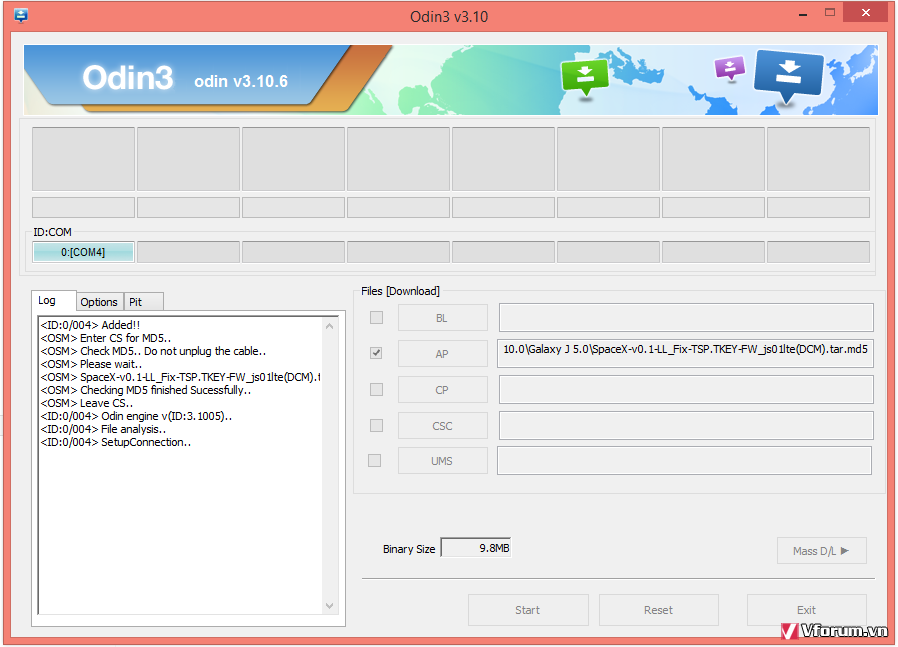898x647 pixels.
Task: Close the Odin3 v3.10 window
Action: [x=865, y=13]
